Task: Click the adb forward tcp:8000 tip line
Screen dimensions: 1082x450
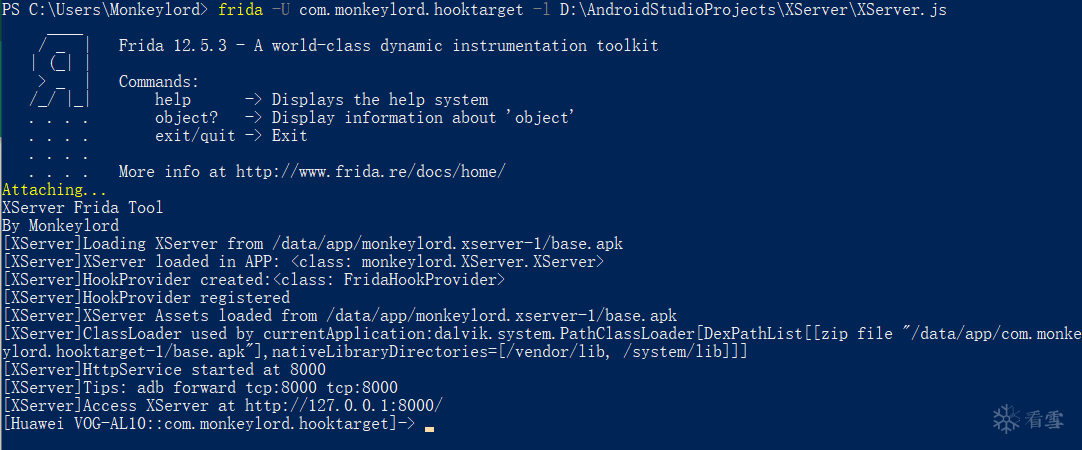Action: pyautogui.click(x=200, y=388)
